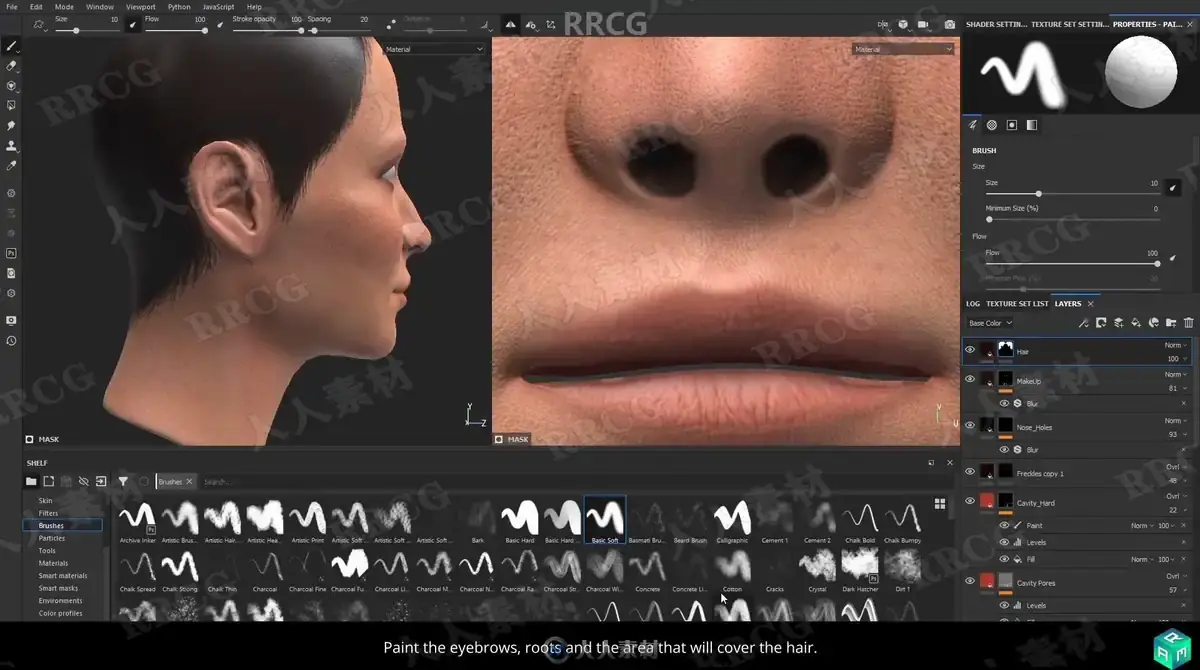Select the Paint brush tool in left toolbar

(x=11, y=46)
